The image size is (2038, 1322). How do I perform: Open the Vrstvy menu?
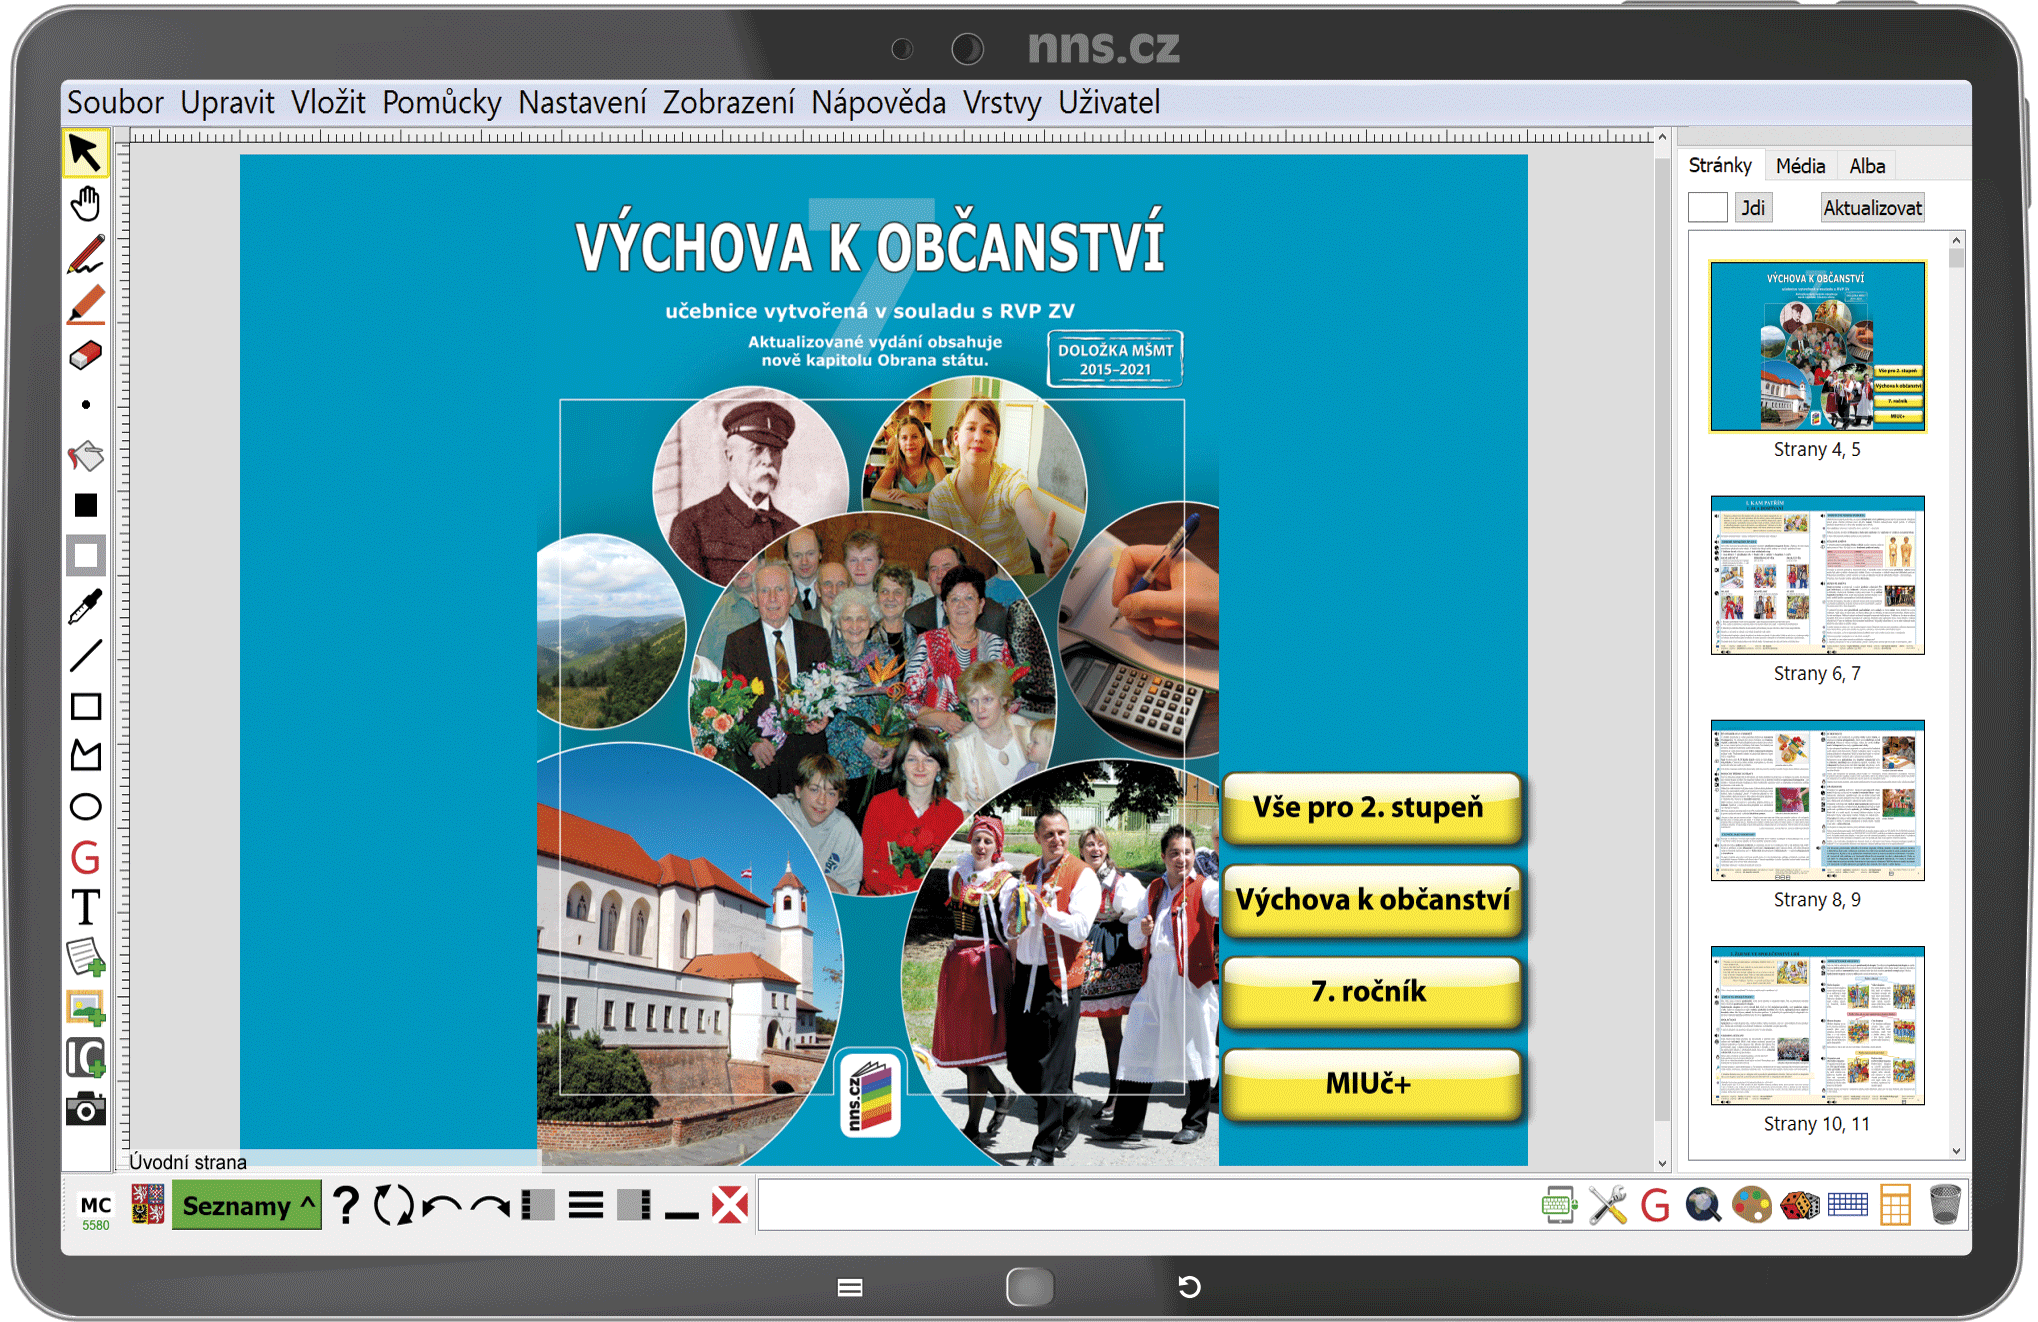(1001, 102)
